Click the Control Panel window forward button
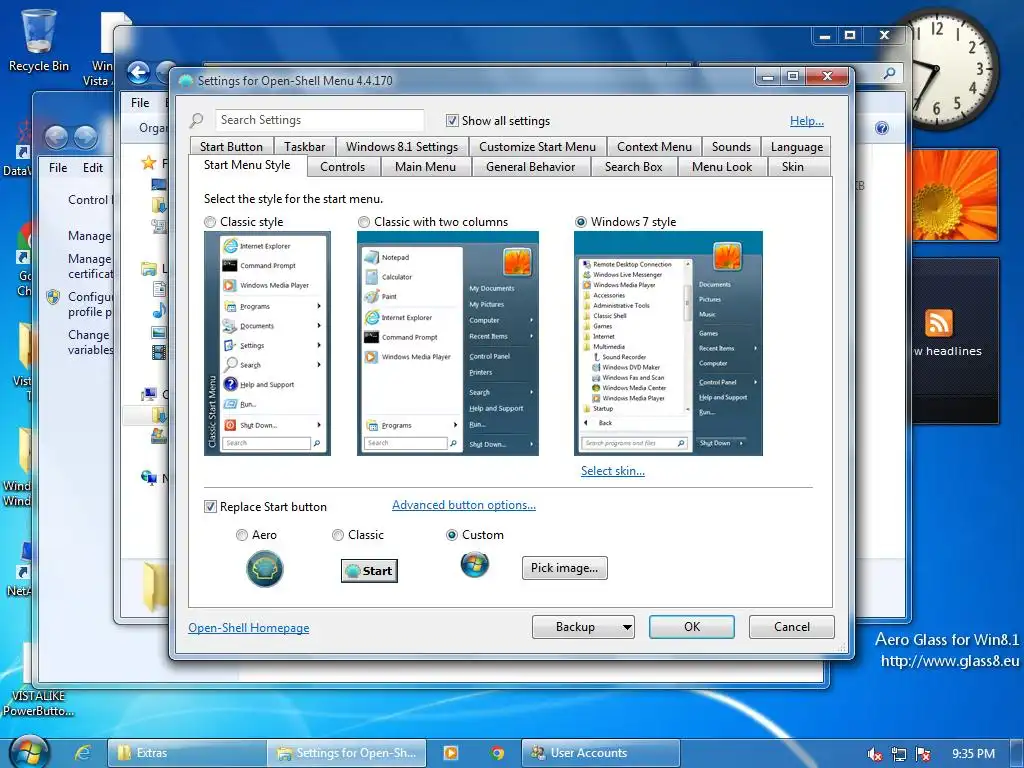The image size is (1024, 768). (x=86, y=137)
